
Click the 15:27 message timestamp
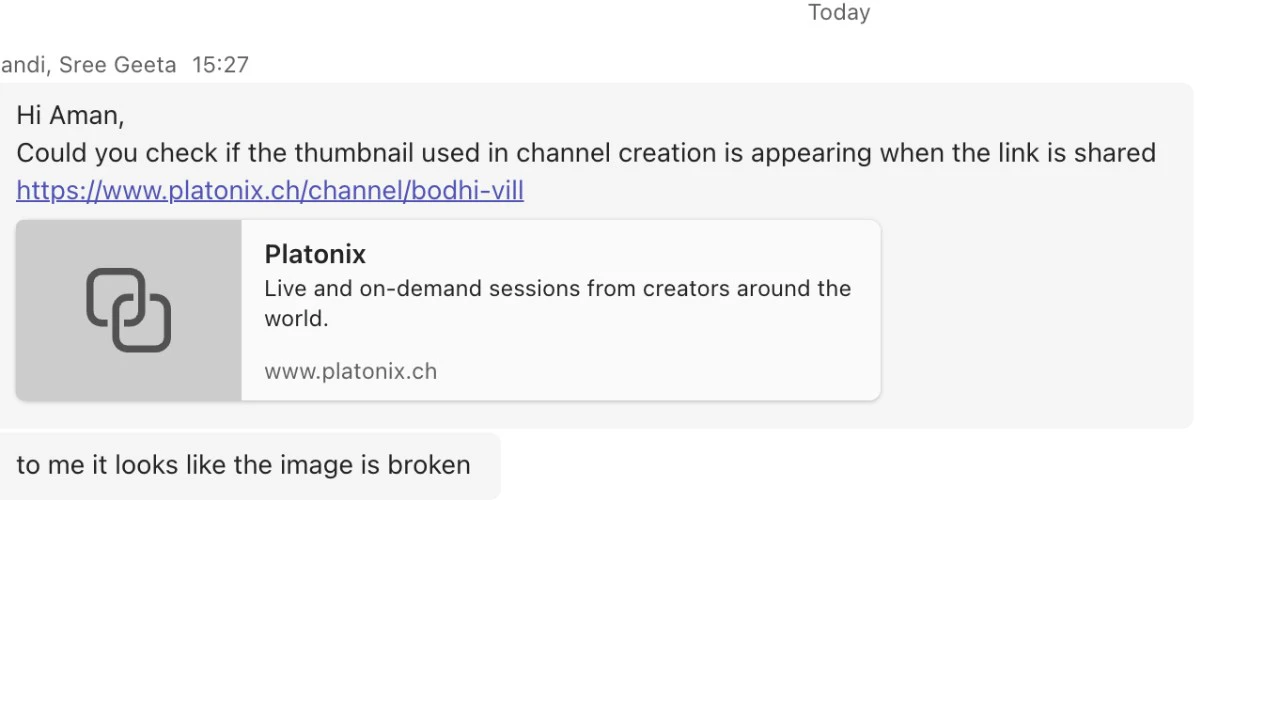tap(220, 65)
